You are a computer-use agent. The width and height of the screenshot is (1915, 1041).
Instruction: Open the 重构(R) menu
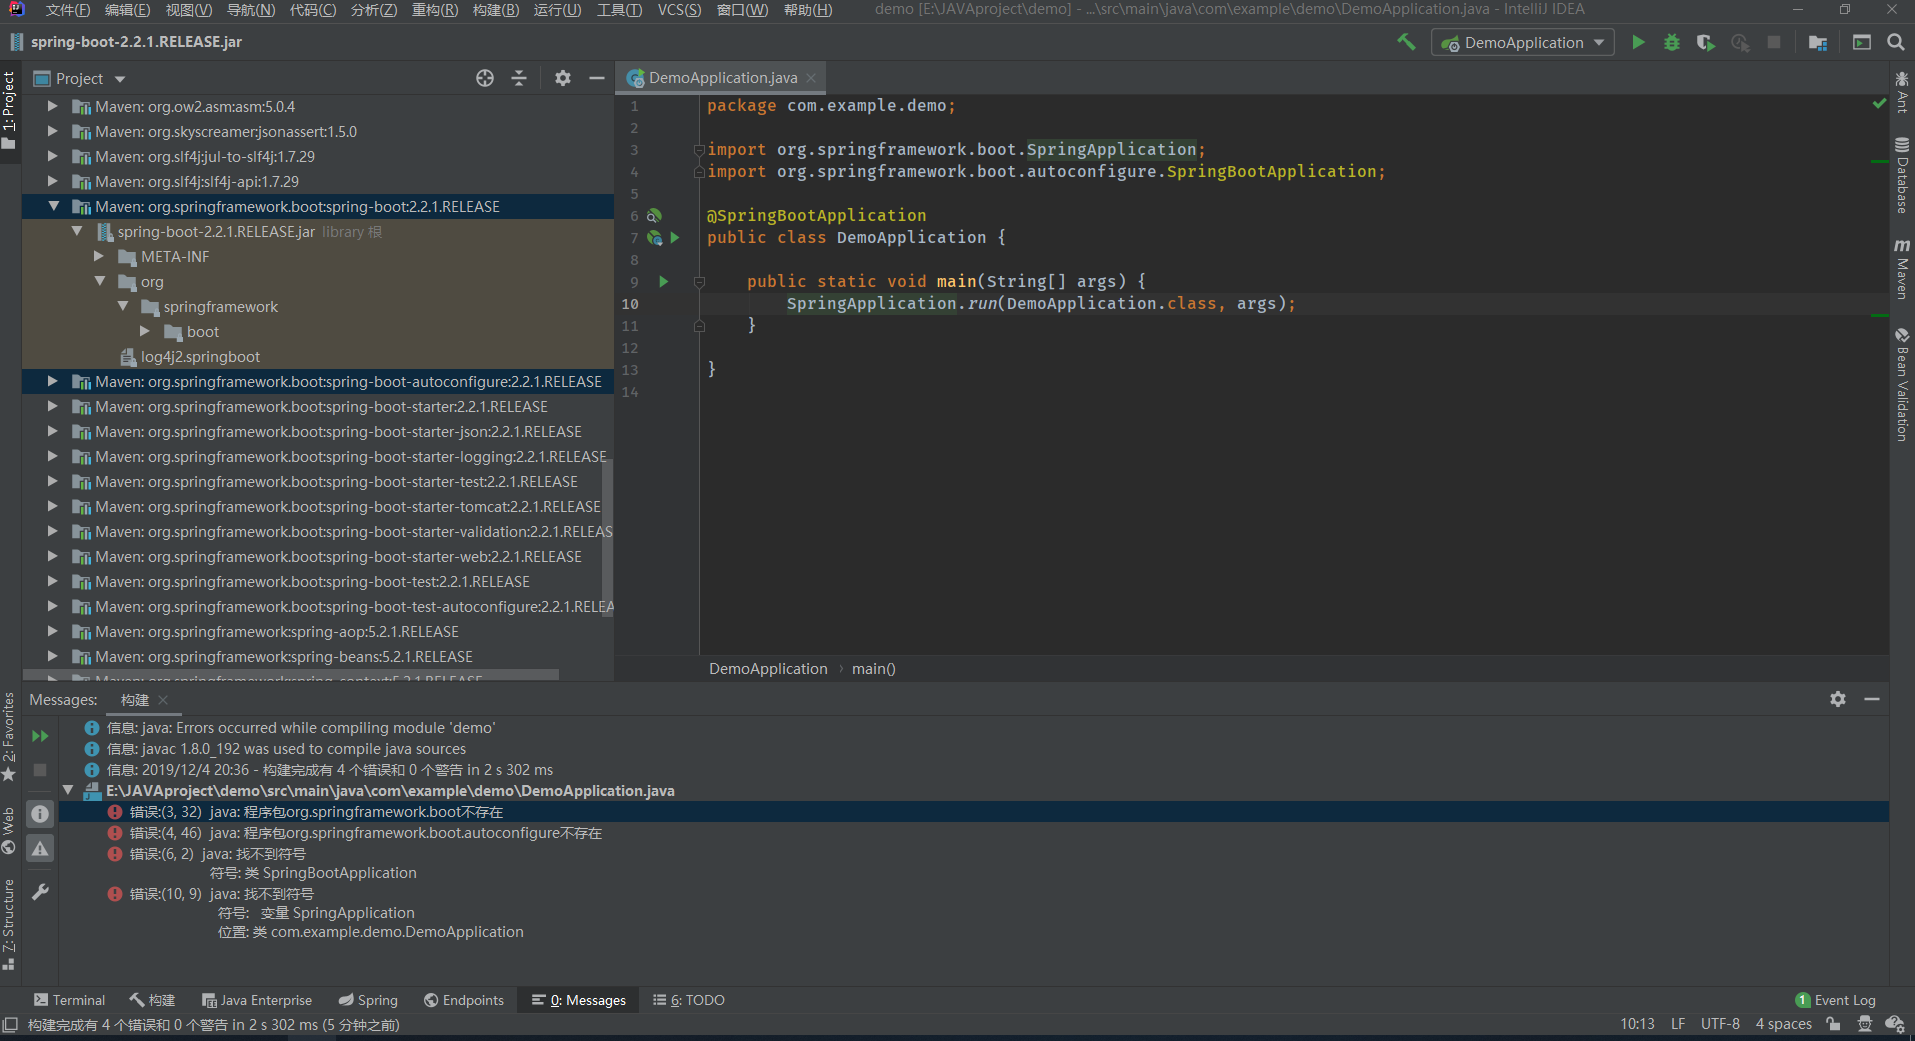pyautogui.click(x=434, y=10)
